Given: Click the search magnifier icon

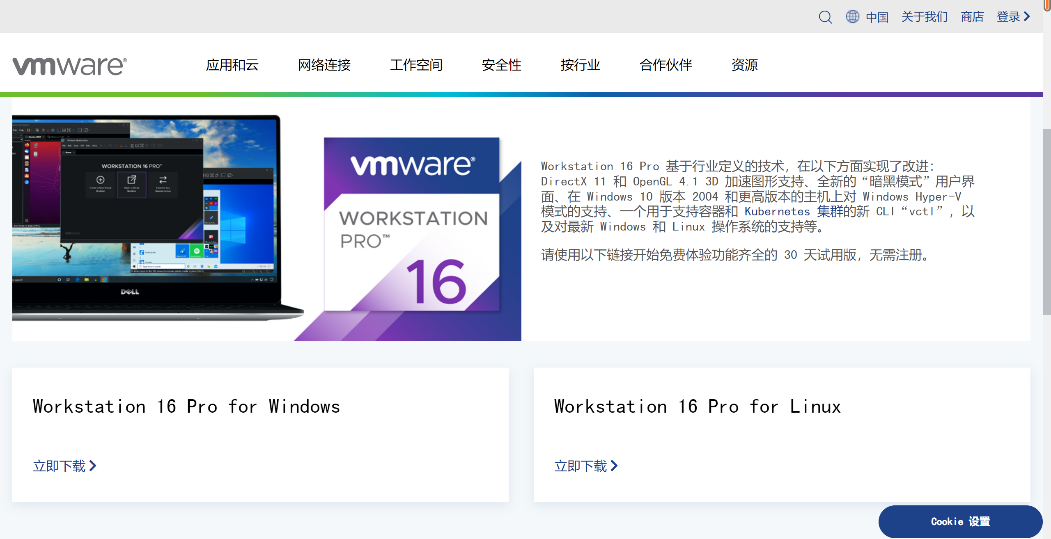Looking at the screenshot, I should [x=825, y=17].
